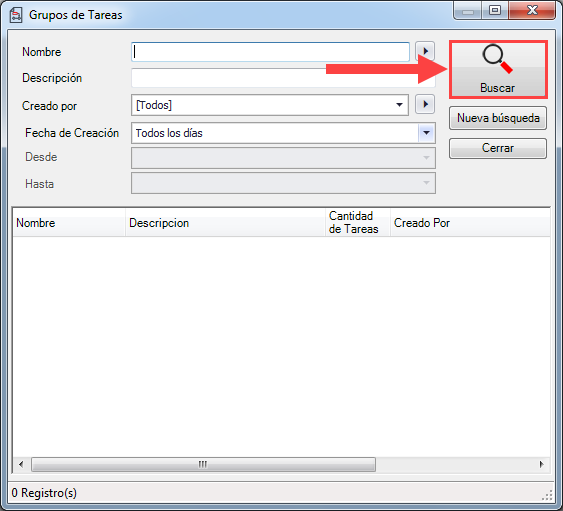Click the Grupos de Tareas window icon
This screenshot has width=563, height=511.
point(16,15)
